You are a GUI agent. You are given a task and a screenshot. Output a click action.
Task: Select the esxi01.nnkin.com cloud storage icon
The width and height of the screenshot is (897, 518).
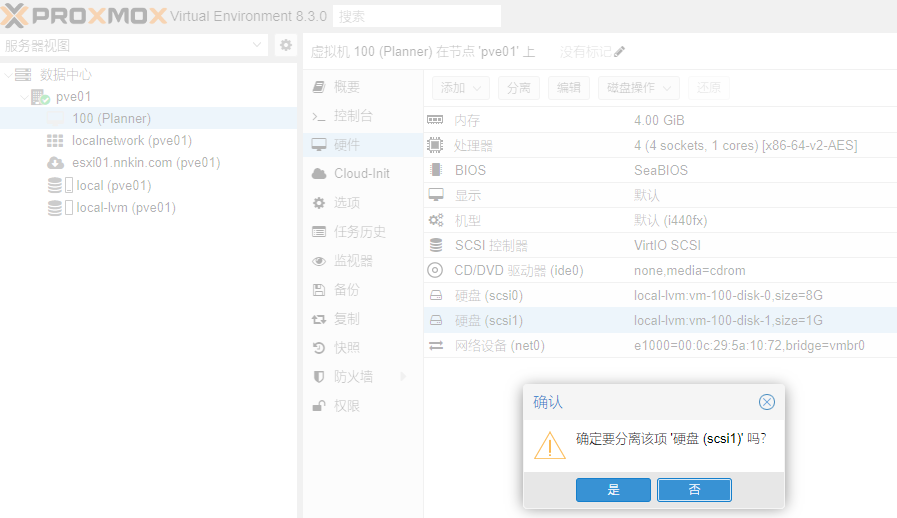(55, 163)
